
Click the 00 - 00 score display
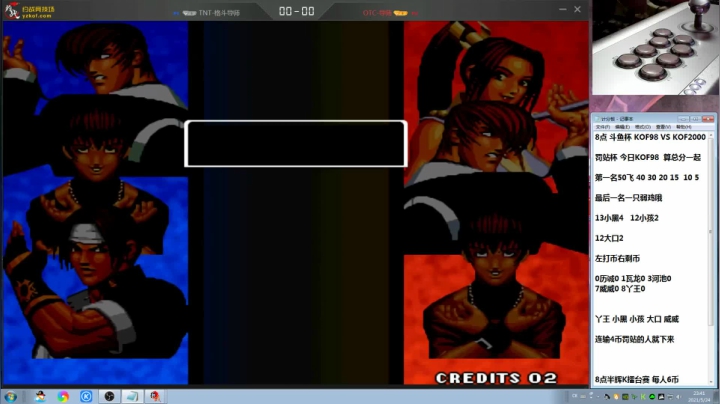[x=297, y=11]
